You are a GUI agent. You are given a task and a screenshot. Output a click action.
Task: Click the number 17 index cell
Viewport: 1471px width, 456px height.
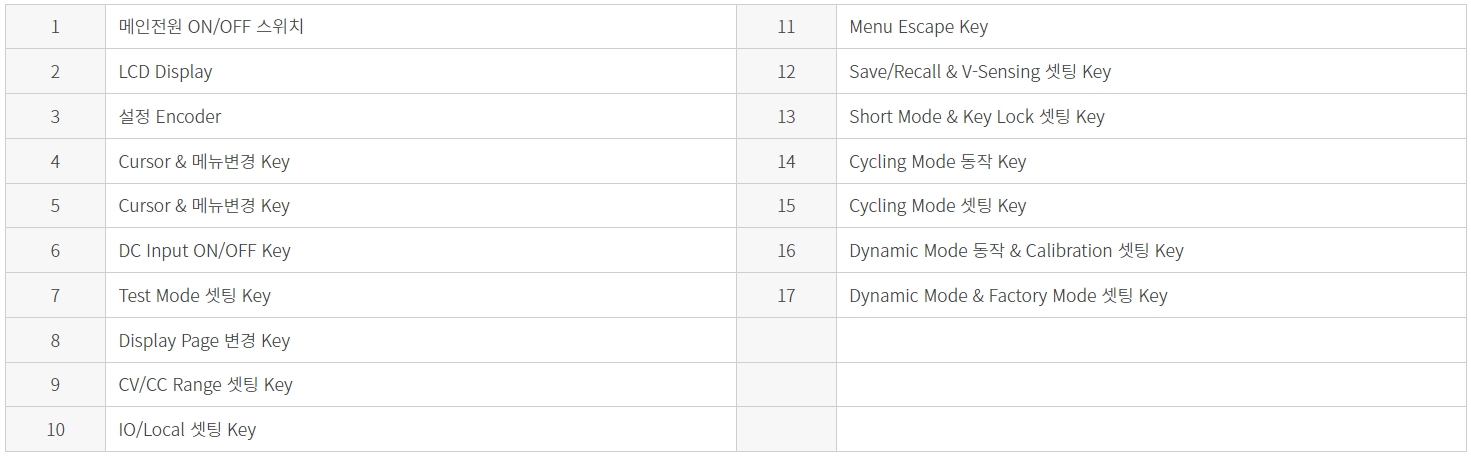[x=786, y=296]
